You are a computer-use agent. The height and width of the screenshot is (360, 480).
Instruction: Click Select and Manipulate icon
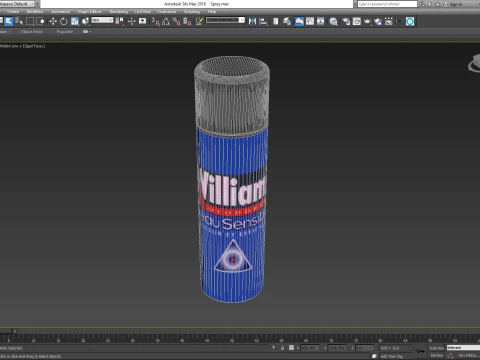(132, 22)
